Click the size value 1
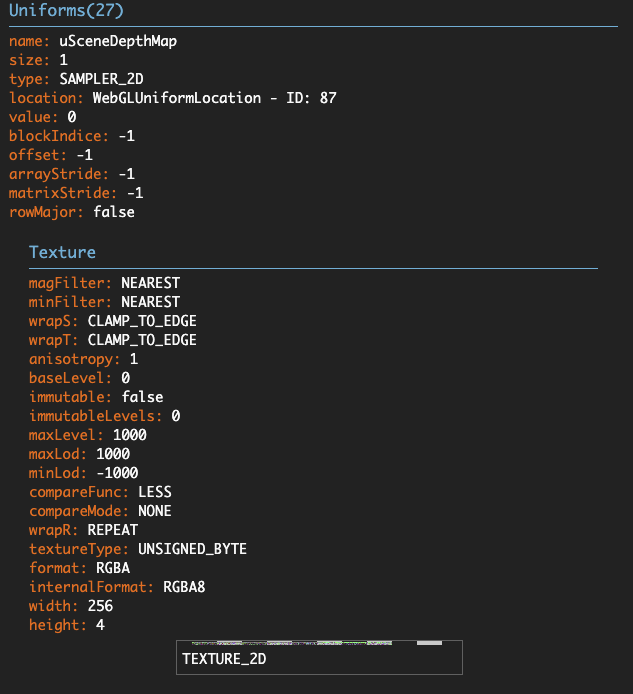This screenshot has width=633, height=694. pyautogui.click(x=63, y=60)
